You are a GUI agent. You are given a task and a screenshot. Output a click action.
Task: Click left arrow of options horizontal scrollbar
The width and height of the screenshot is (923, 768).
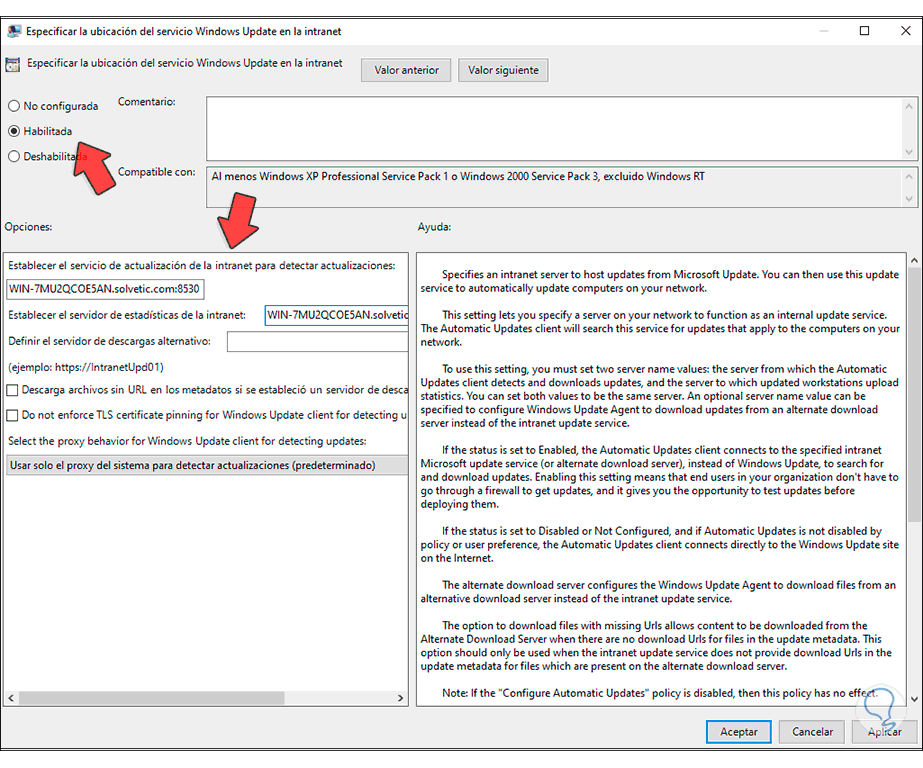point(11,698)
